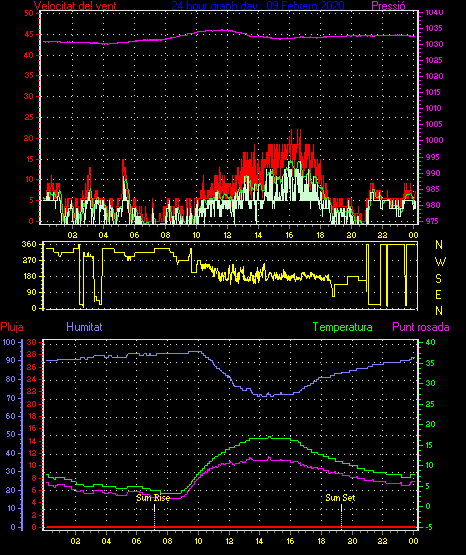
Task: Click the 1000 pressure axis value
Action: pyautogui.click(x=434, y=140)
